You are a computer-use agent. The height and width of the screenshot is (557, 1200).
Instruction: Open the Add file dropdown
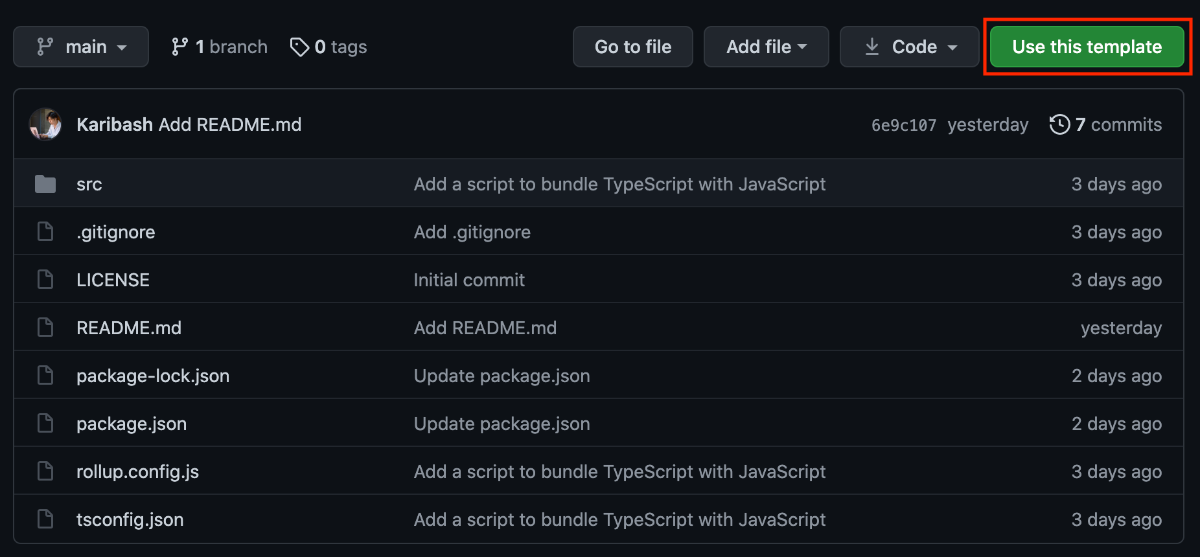point(766,47)
